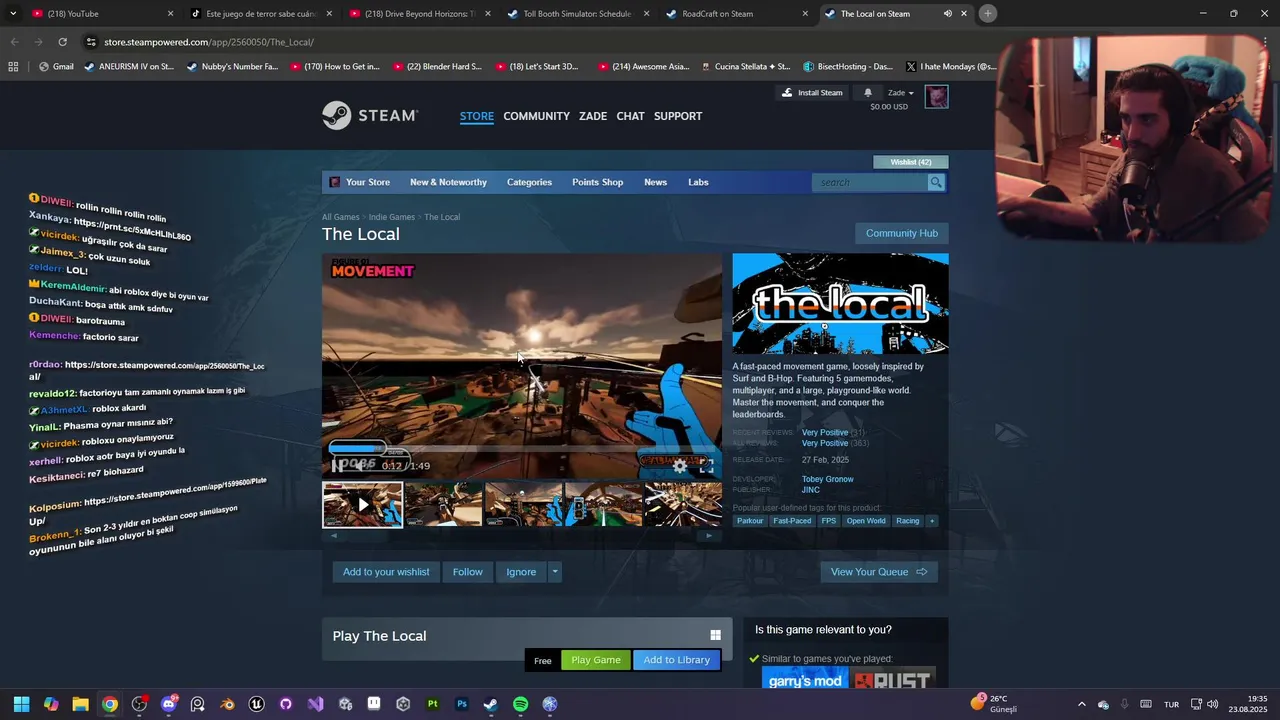Open the Points Shop store tab
This screenshot has width=1280, height=720.
click(x=597, y=182)
